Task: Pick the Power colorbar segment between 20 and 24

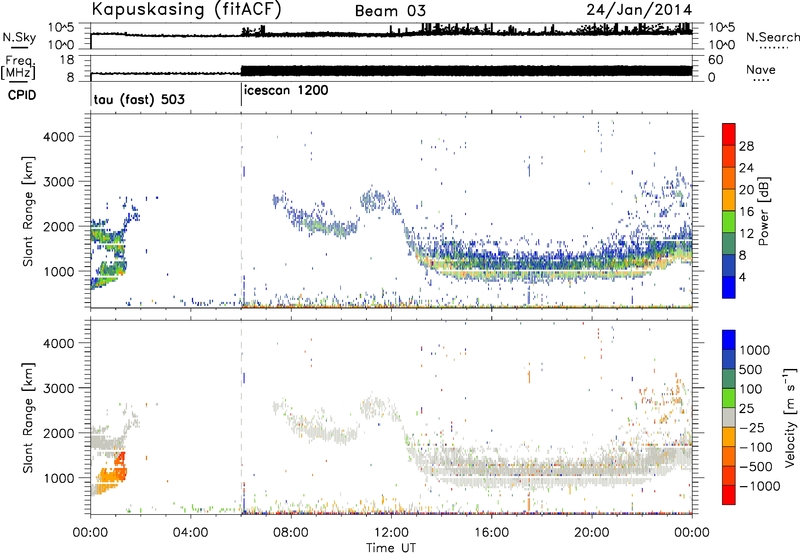Action: tap(729, 178)
